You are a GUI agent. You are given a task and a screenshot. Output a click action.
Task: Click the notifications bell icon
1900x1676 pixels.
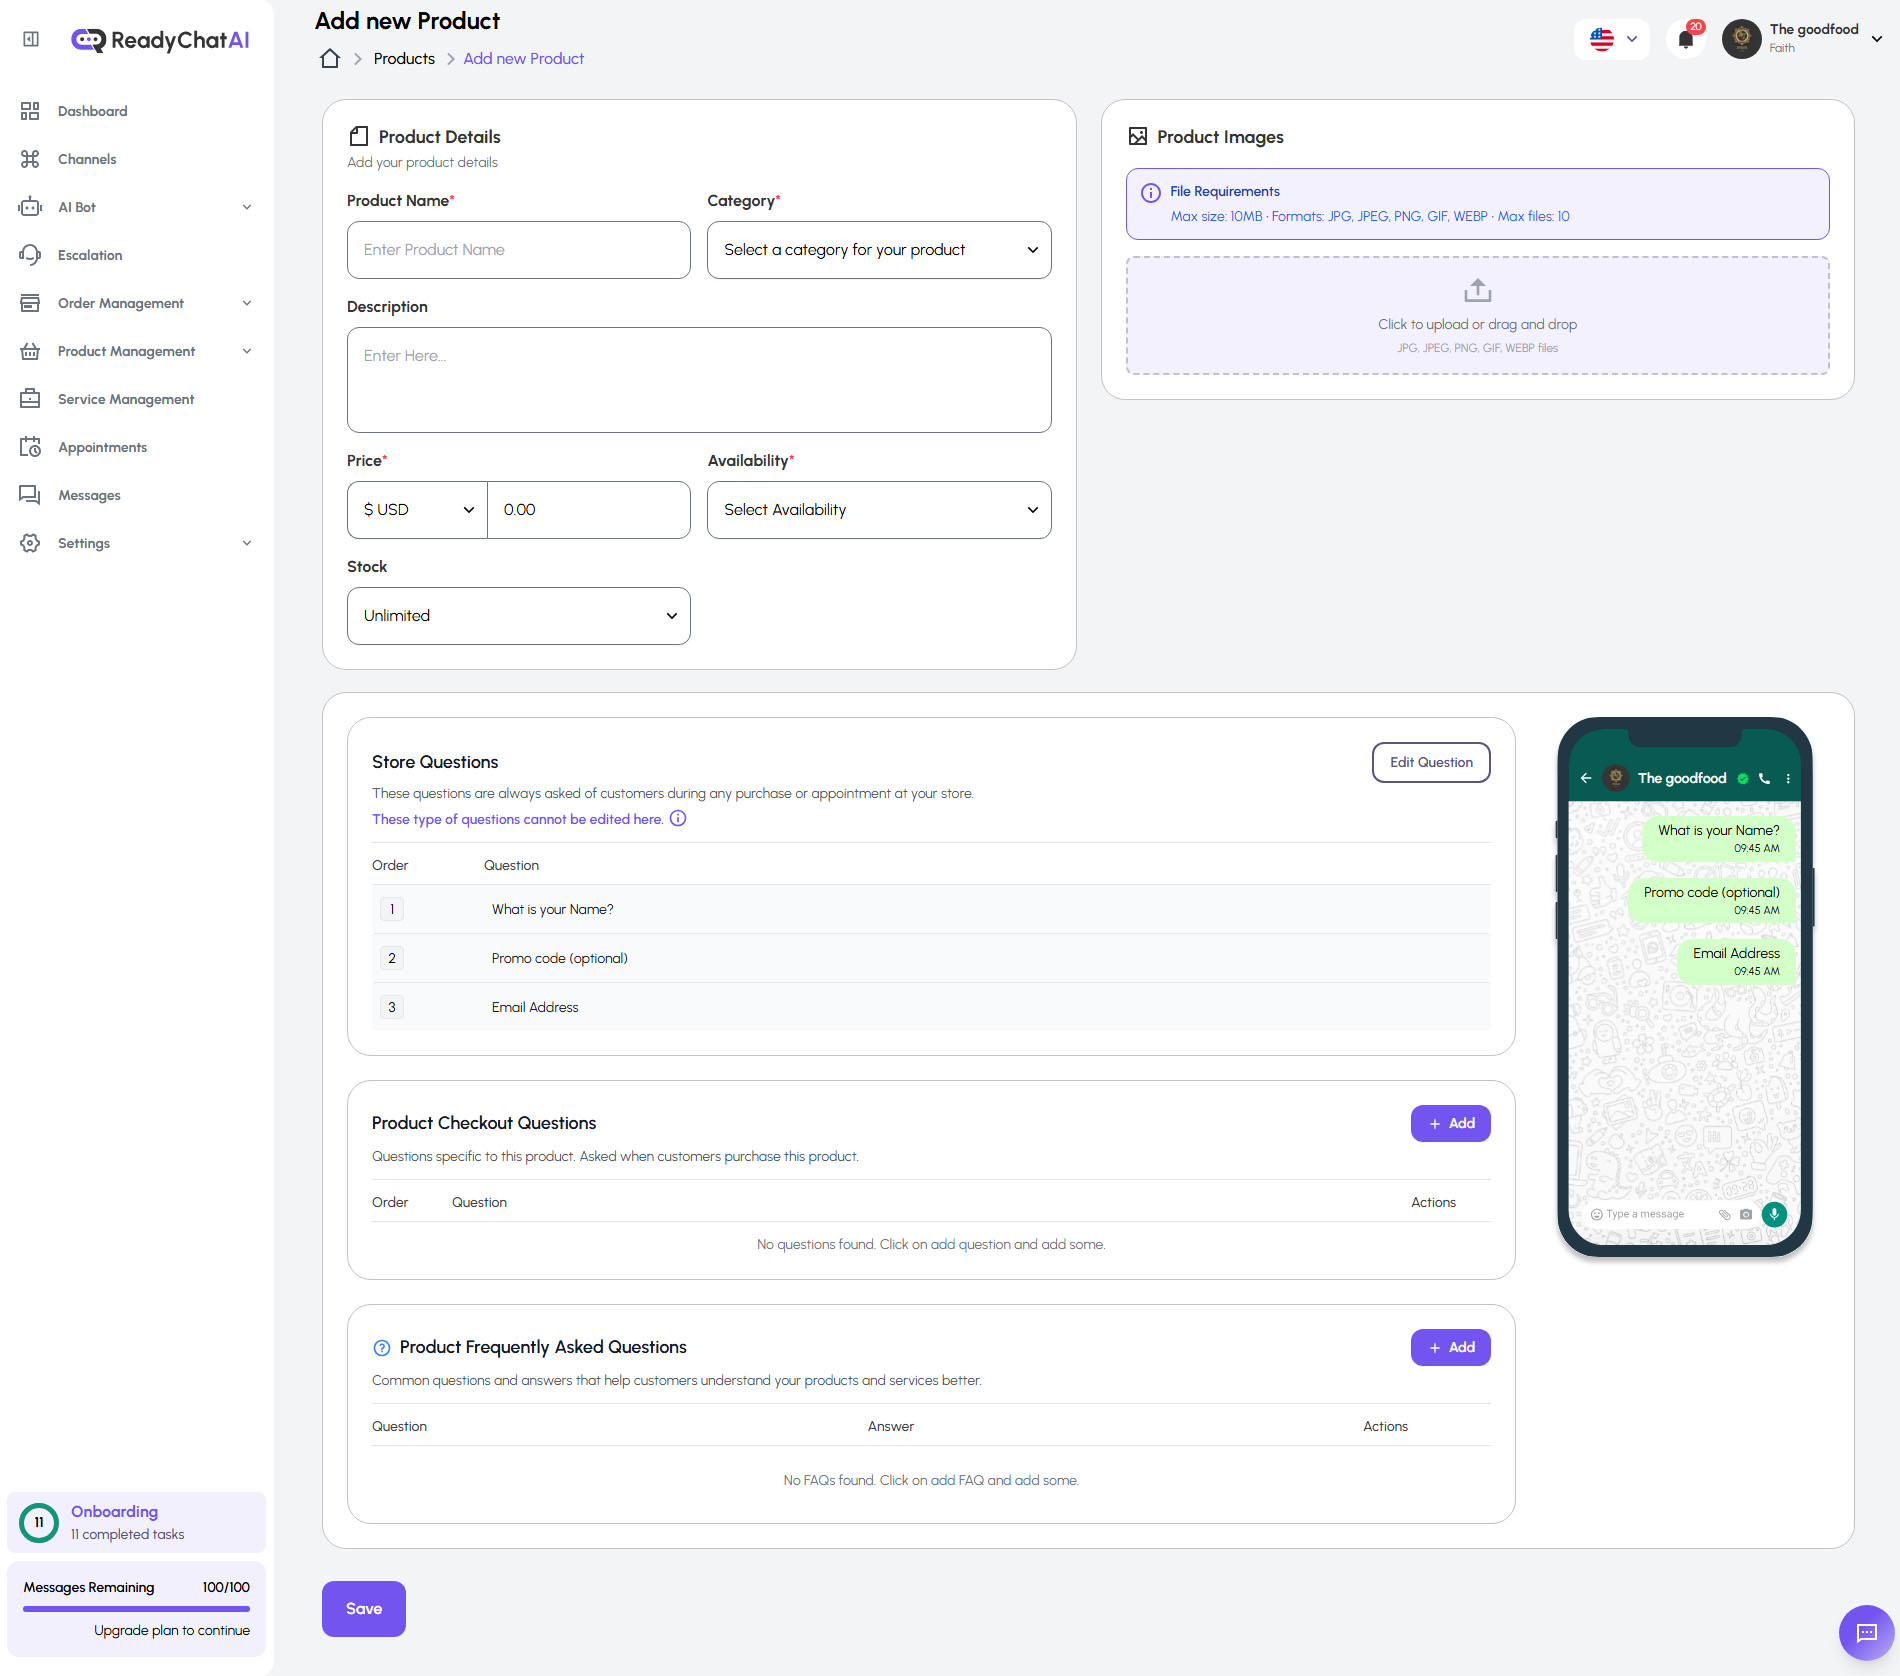(1685, 40)
